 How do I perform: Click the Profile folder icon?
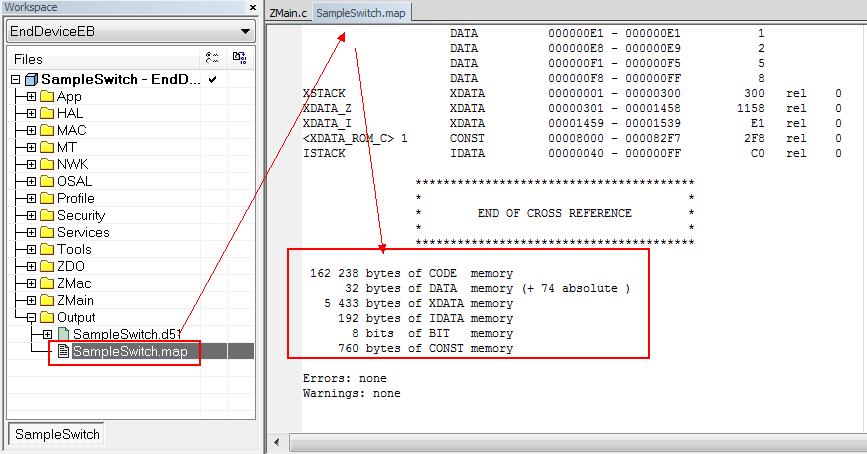47,199
